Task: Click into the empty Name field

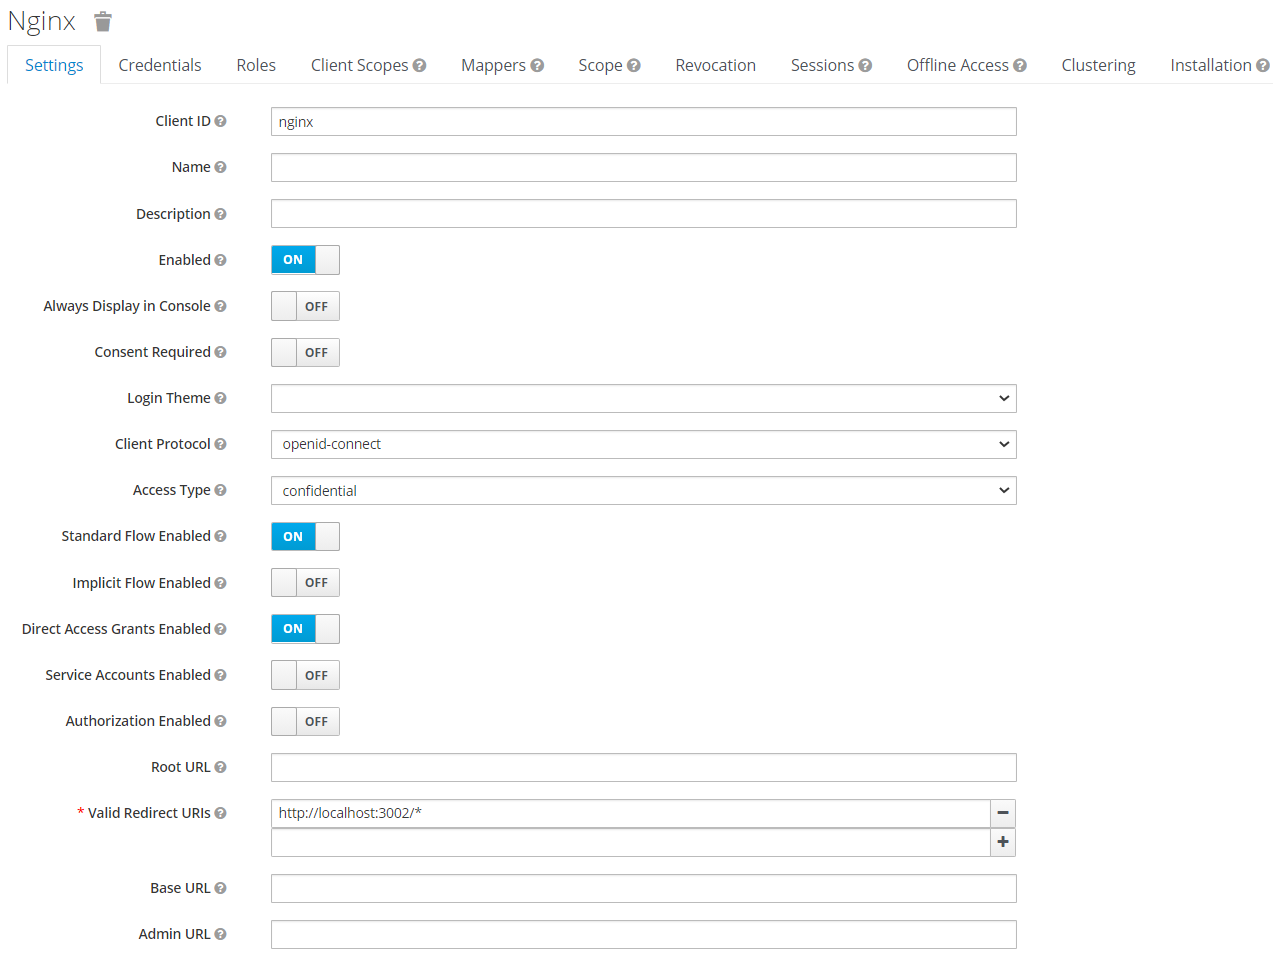Action: [643, 167]
